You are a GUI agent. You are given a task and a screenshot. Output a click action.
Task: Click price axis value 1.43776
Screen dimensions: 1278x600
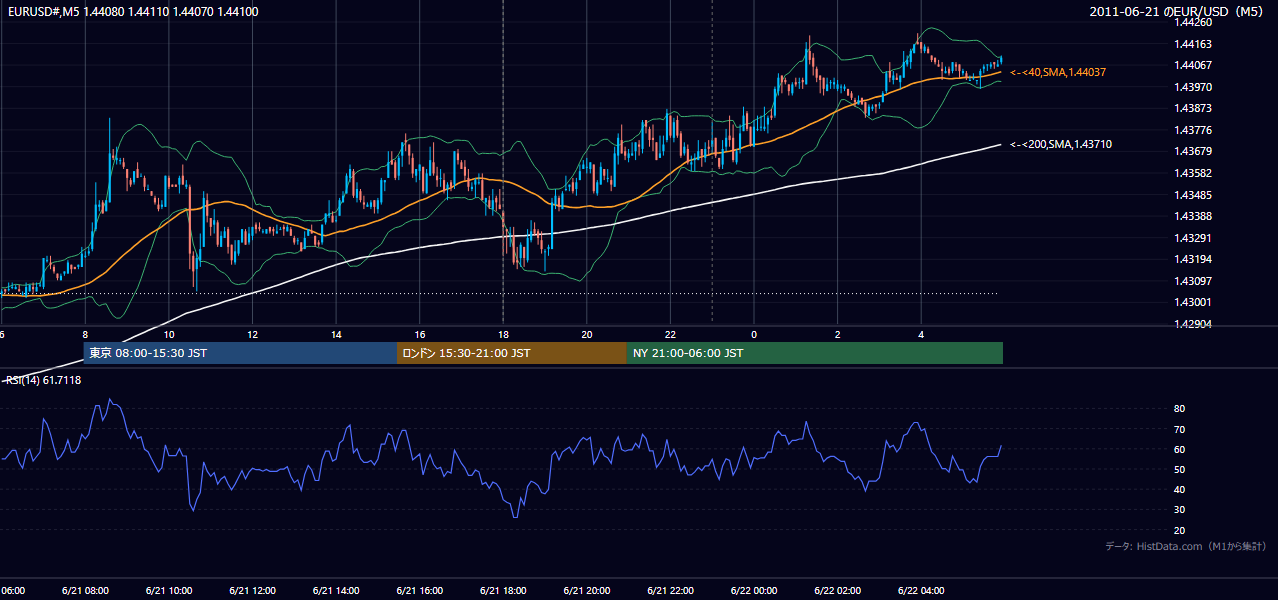click(x=1195, y=130)
